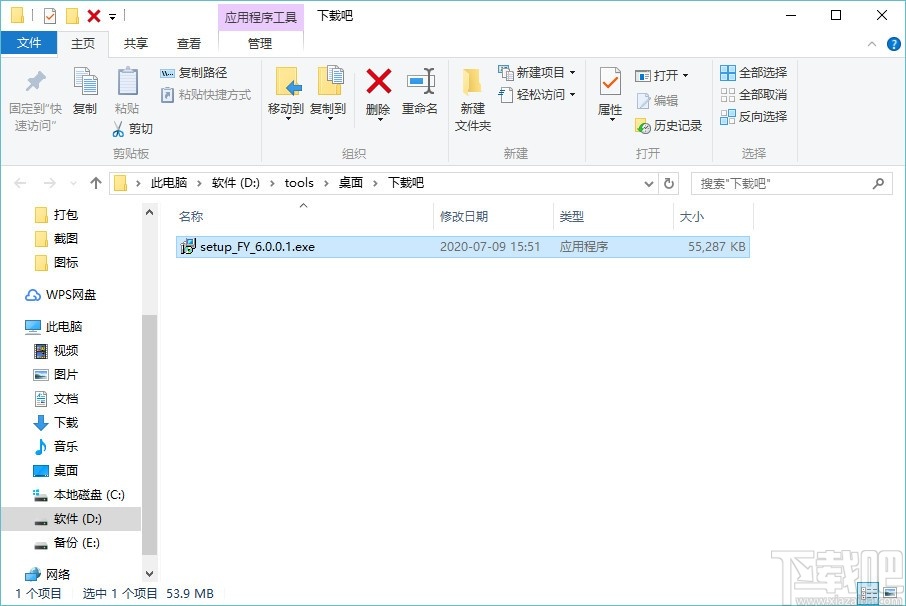This screenshot has width=906, height=606.
Task: Open the 文件 (File) menu
Action: coord(30,44)
